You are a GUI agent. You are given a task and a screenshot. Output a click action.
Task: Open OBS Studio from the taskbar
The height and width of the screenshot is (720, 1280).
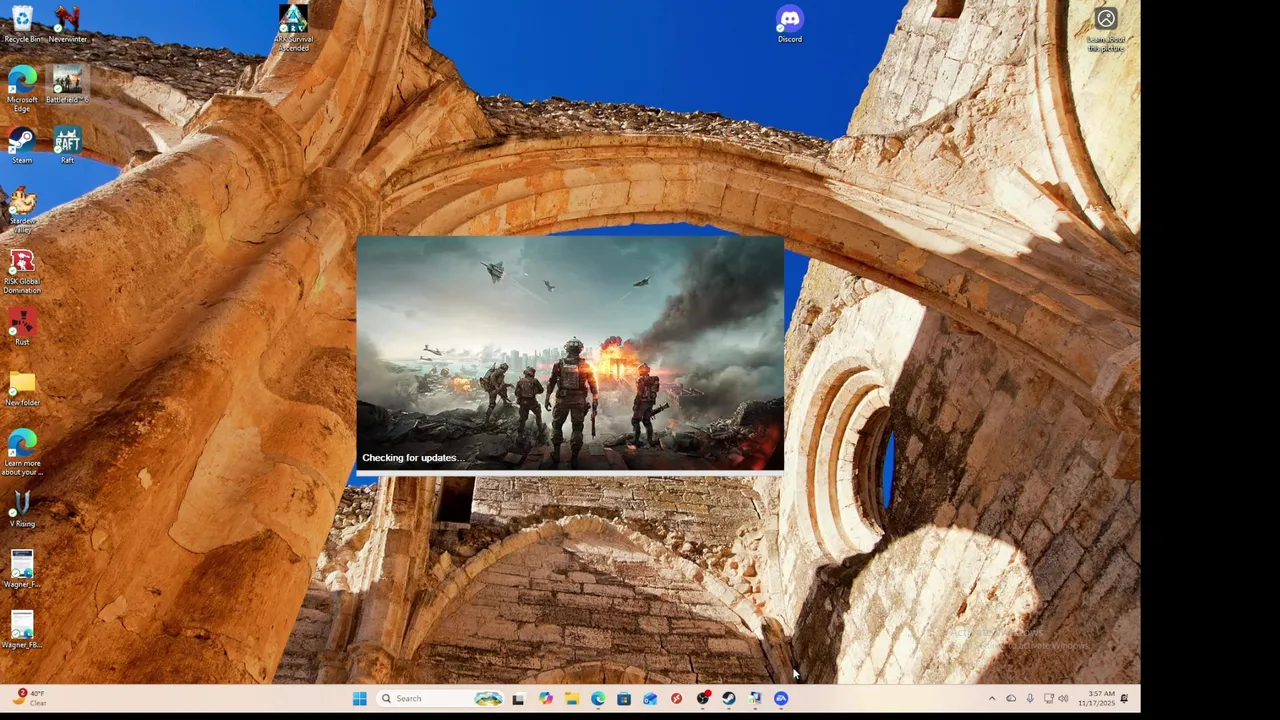pyautogui.click(x=703, y=698)
